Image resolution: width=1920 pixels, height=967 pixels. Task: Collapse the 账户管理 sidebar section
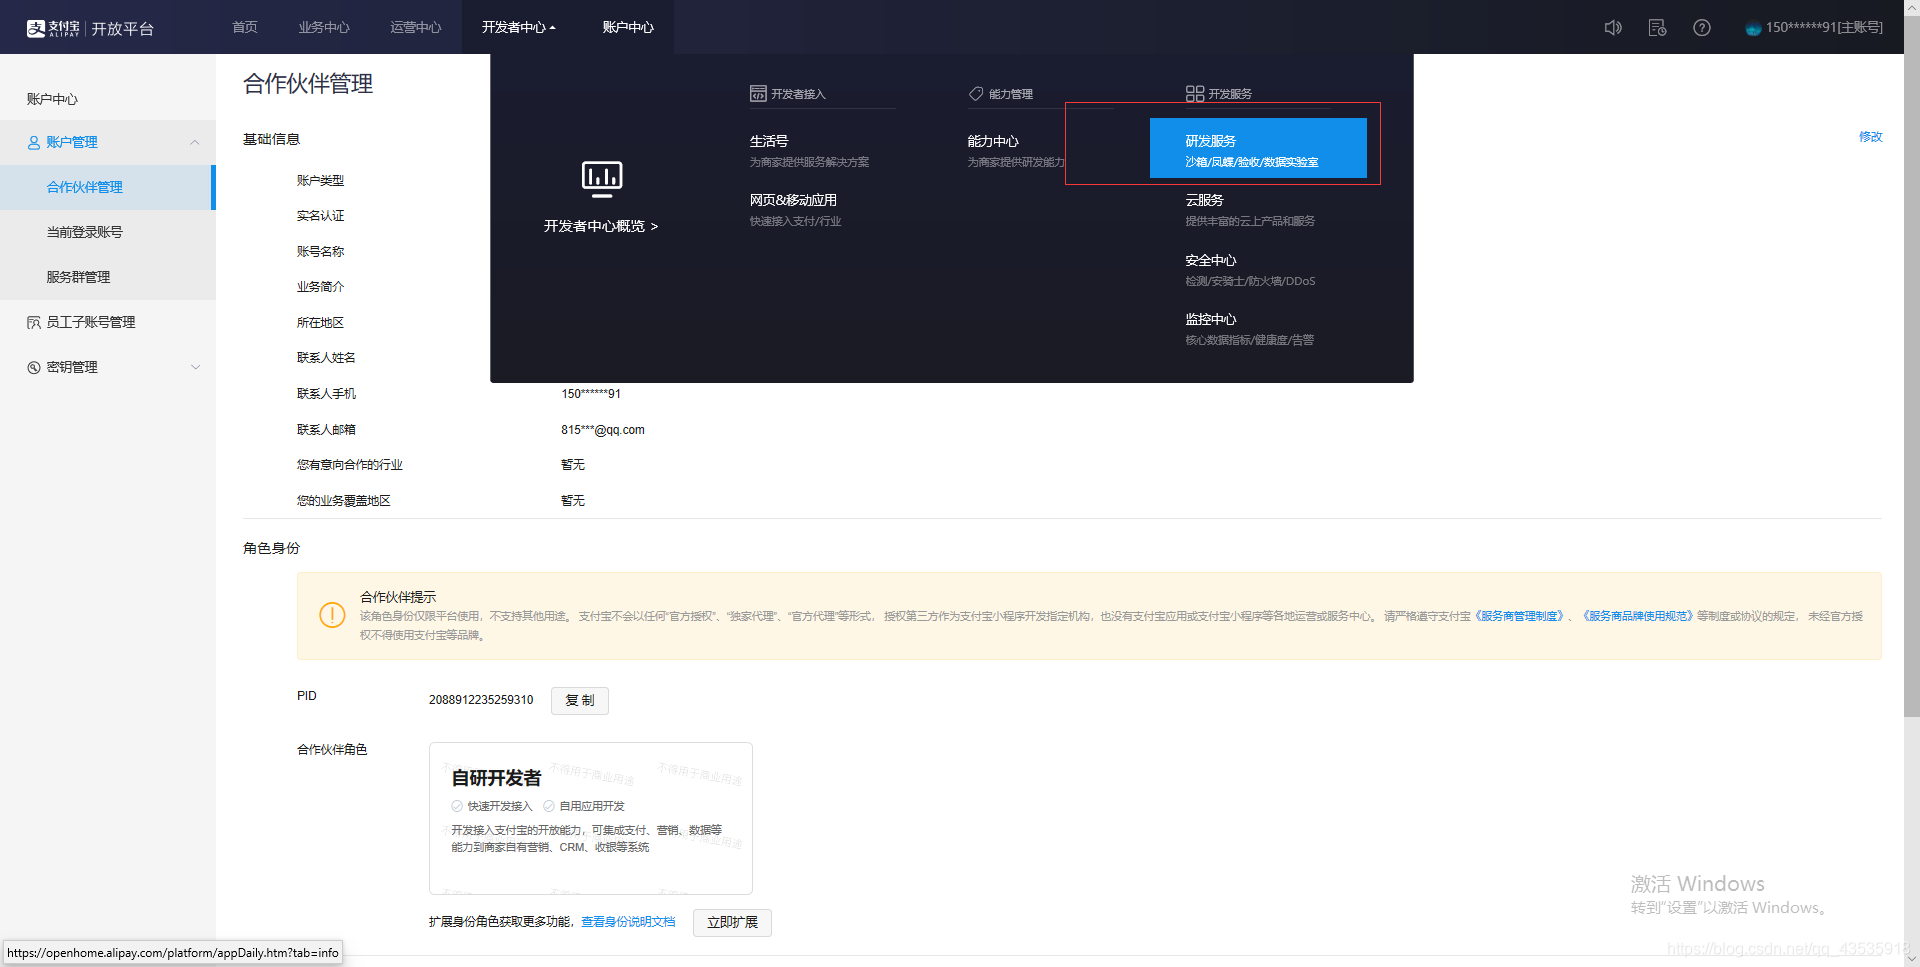(x=195, y=143)
